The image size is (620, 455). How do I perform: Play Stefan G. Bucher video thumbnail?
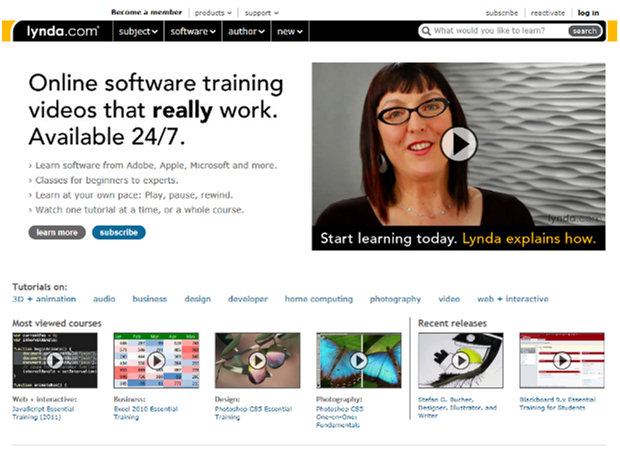[461, 360]
